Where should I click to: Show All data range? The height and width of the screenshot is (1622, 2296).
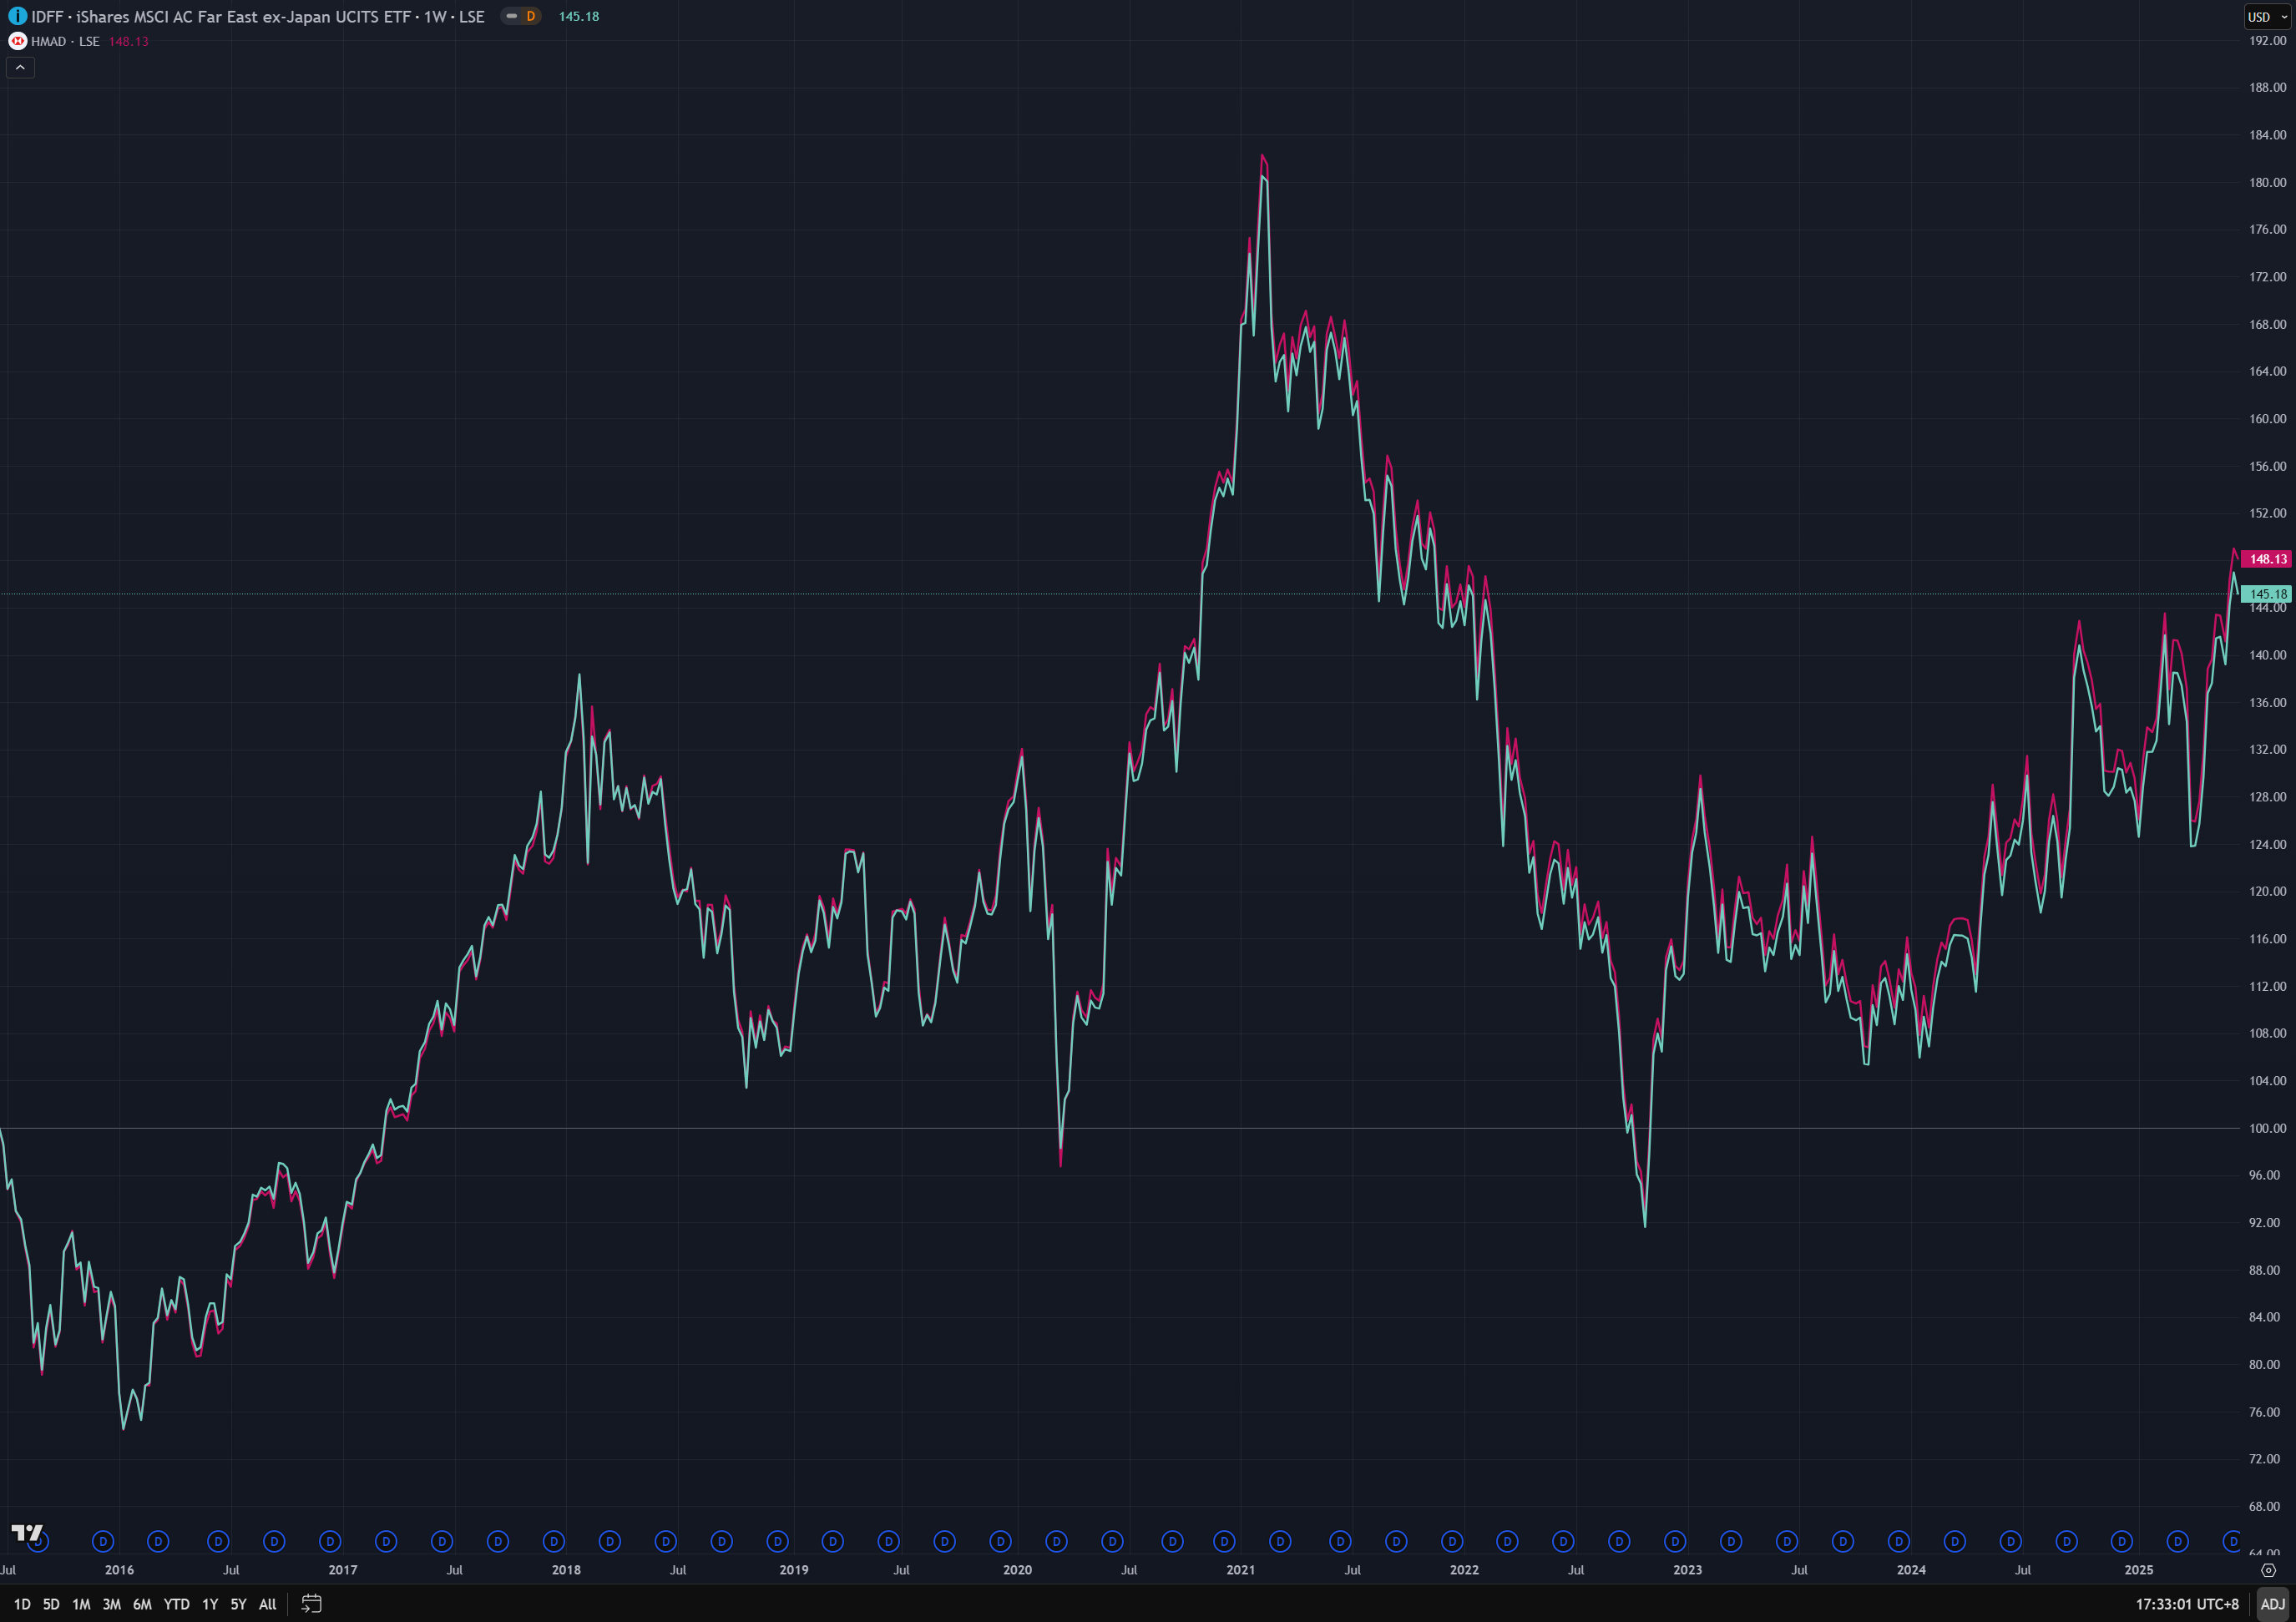click(267, 1604)
